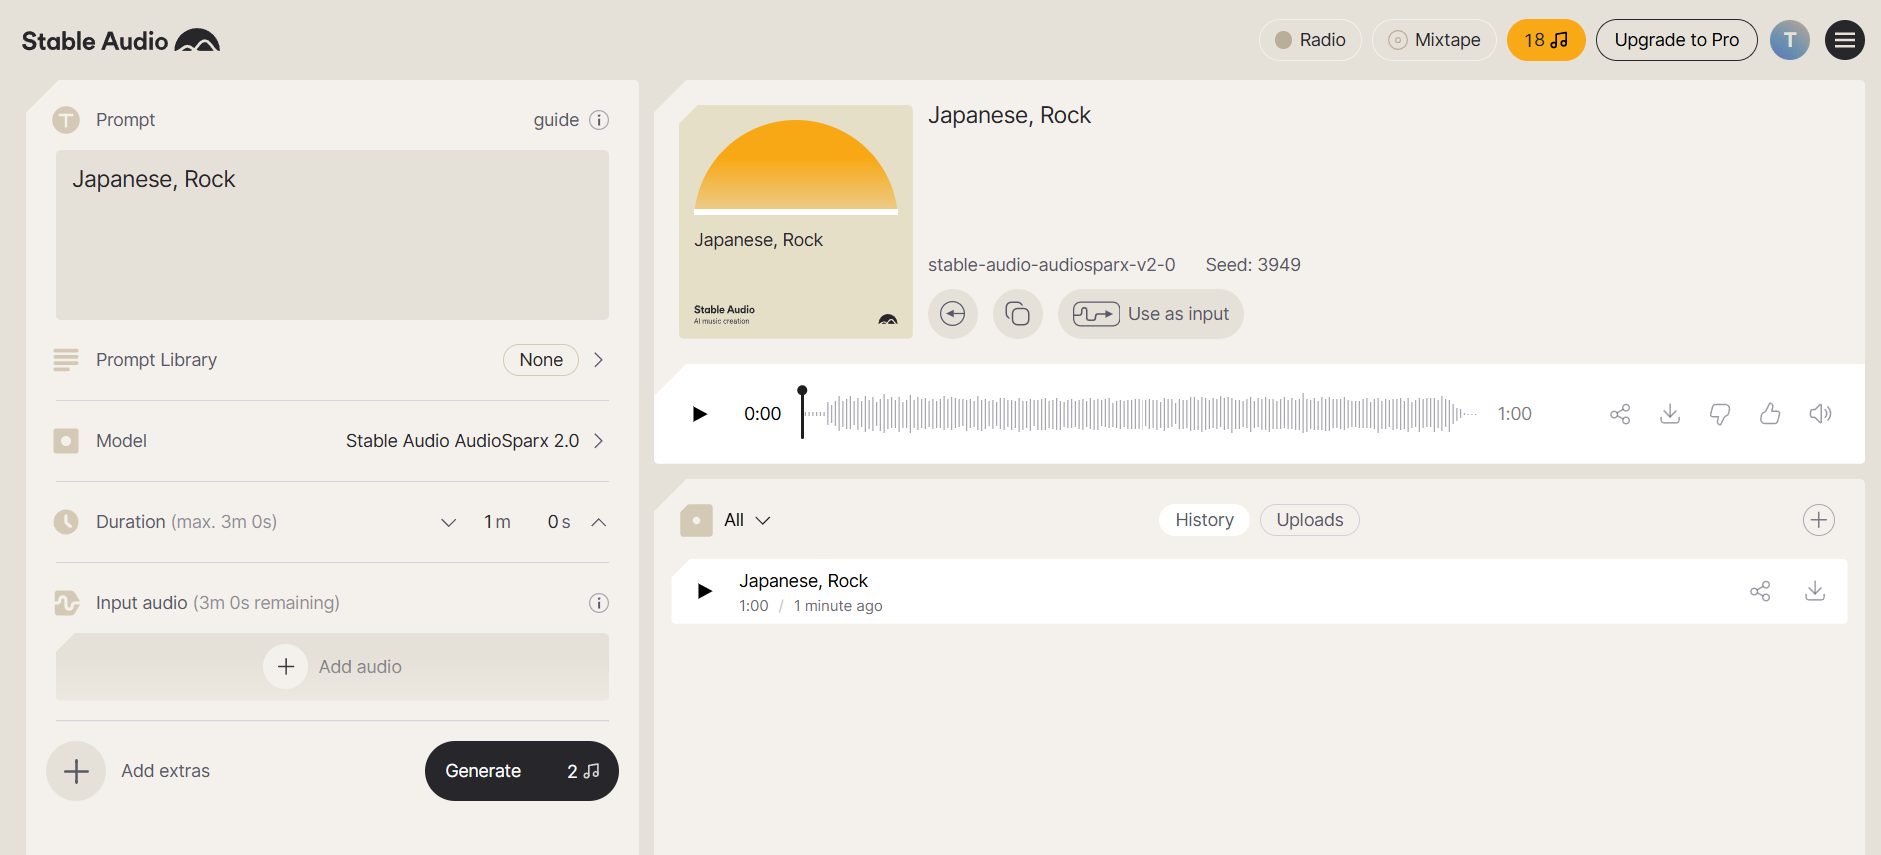
Task: Click the Seed: 3949 text
Action: (1253, 265)
